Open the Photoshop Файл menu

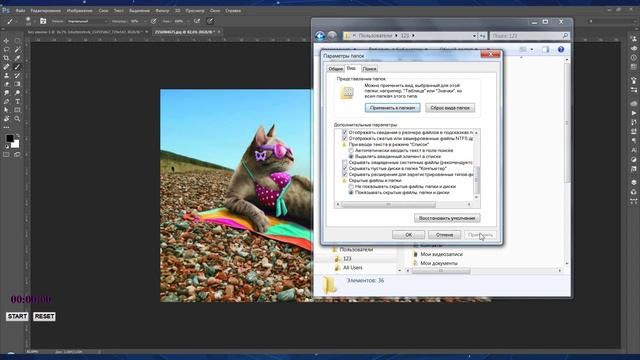coord(20,11)
